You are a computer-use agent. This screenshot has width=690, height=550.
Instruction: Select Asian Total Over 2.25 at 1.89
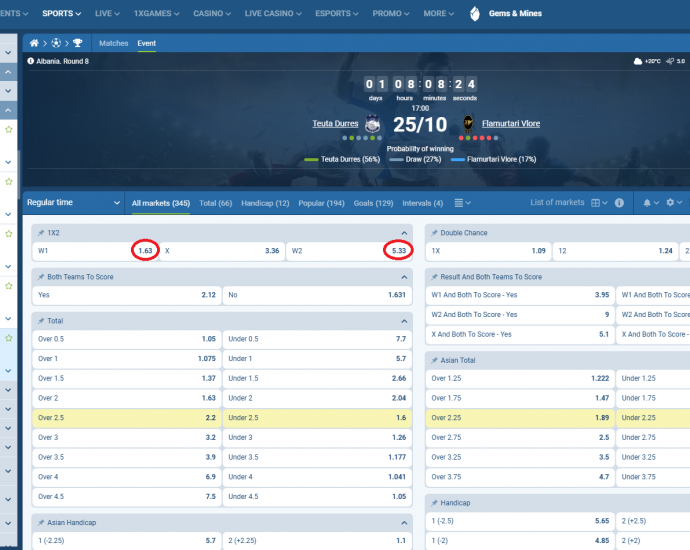click(x=520, y=418)
